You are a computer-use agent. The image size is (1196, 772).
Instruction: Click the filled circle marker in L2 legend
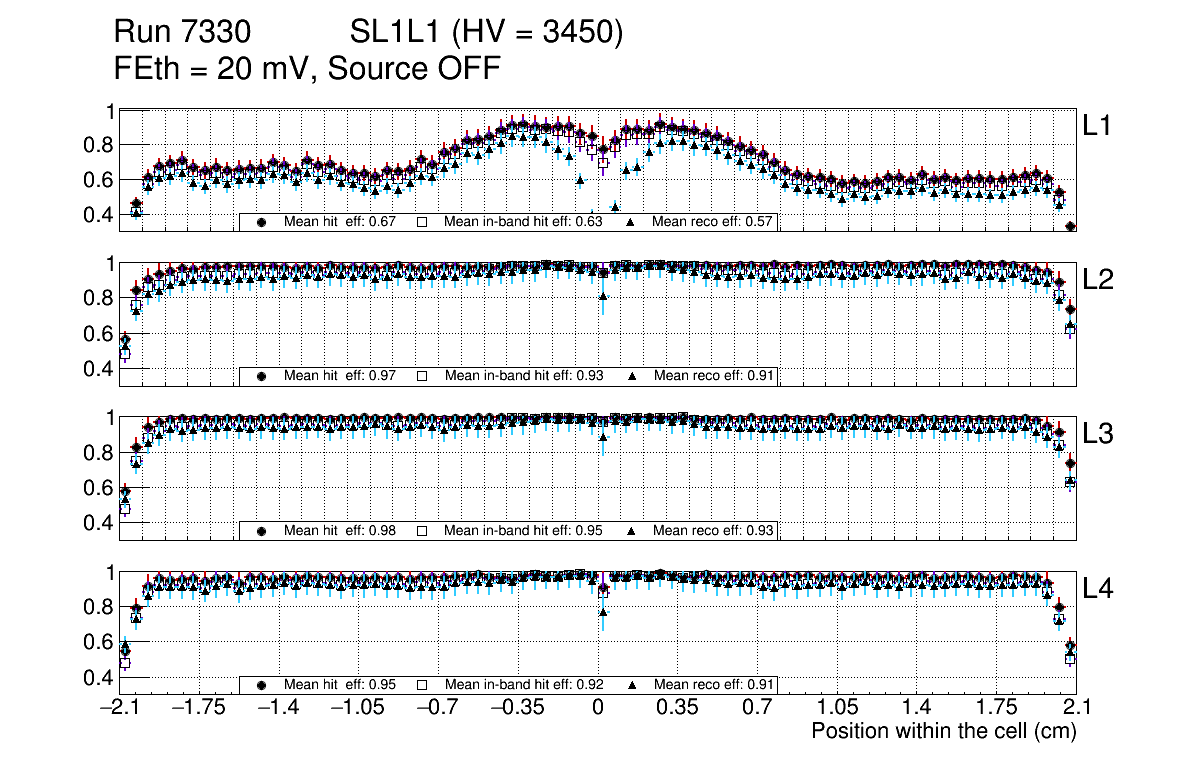pos(263,376)
